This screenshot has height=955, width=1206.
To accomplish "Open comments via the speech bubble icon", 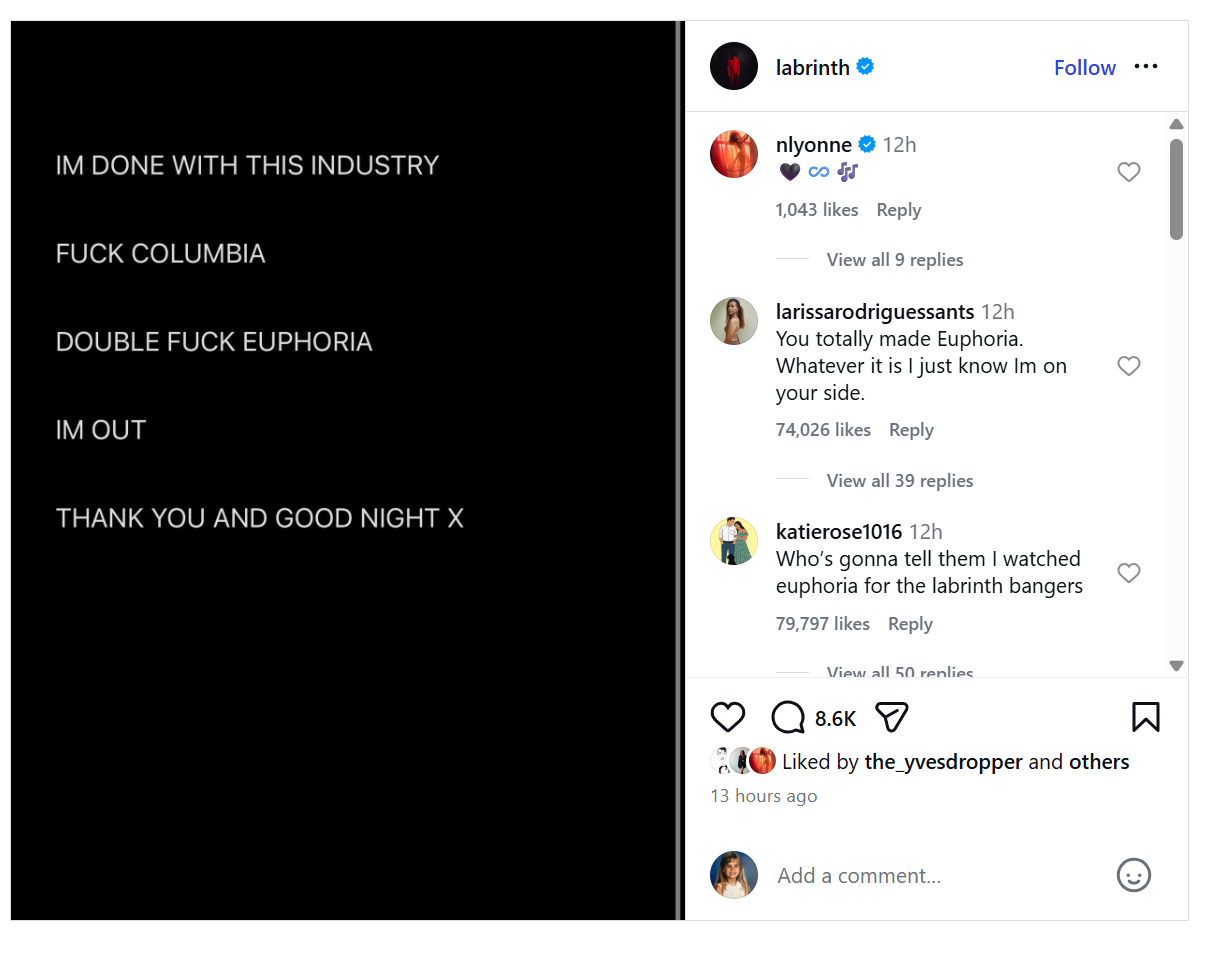I will tap(788, 717).
